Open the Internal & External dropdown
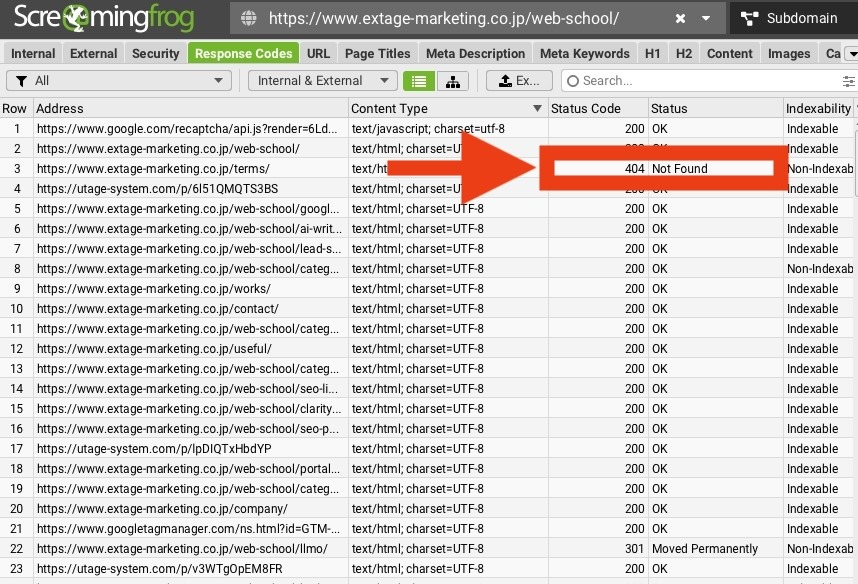This screenshot has width=858, height=584. (x=322, y=81)
